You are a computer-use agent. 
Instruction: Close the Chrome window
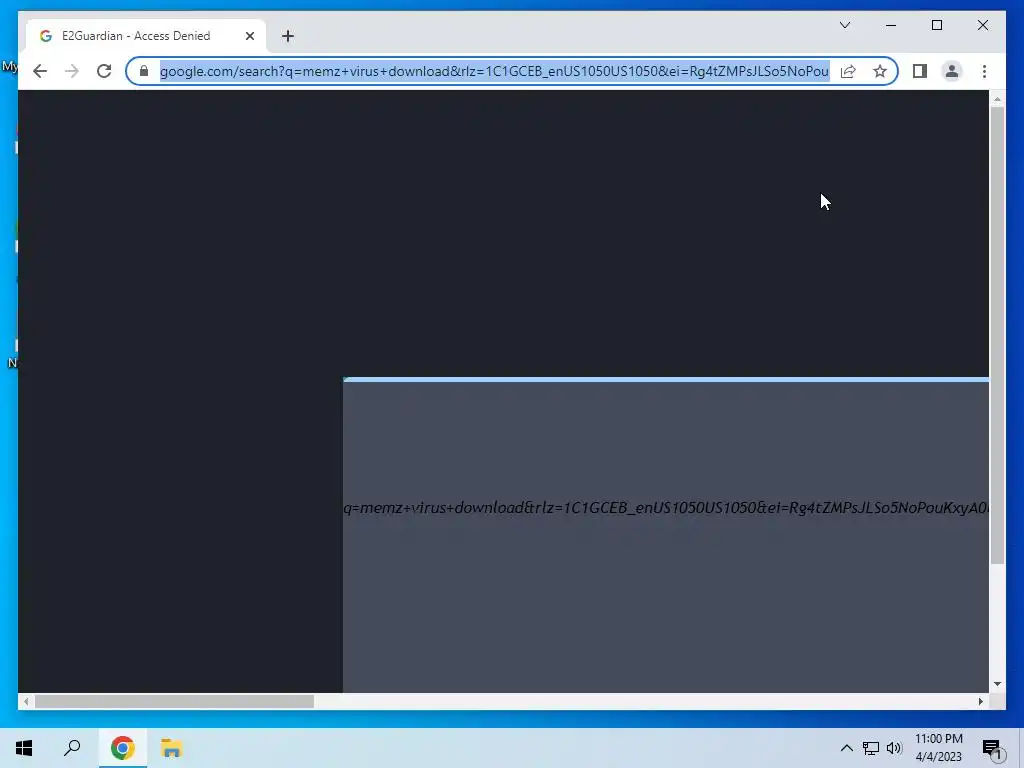click(x=982, y=25)
